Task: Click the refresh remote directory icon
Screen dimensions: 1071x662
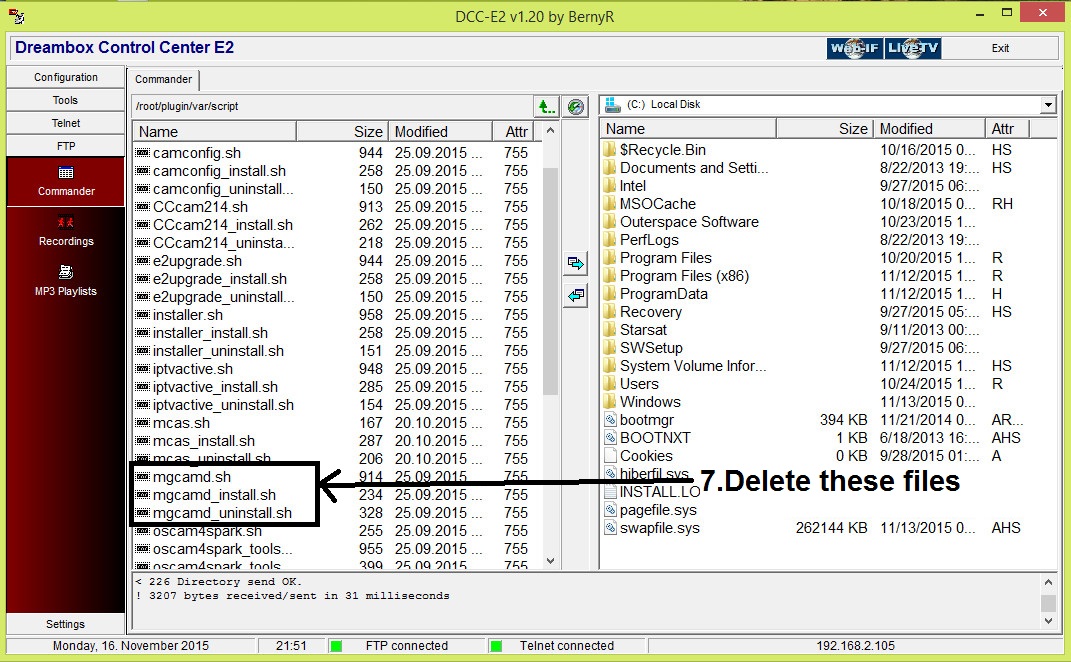Action: [576, 107]
